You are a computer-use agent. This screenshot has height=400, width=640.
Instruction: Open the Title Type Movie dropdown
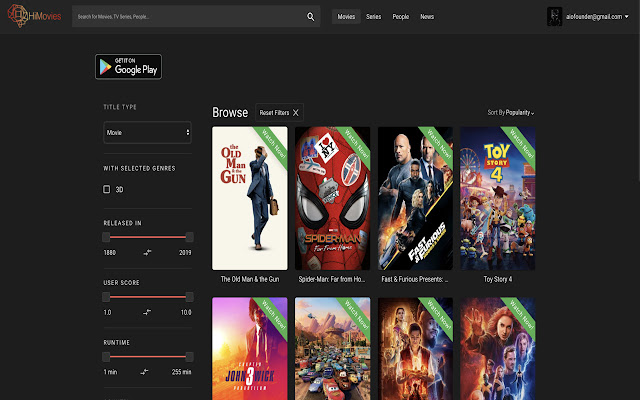click(x=147, y=132)
